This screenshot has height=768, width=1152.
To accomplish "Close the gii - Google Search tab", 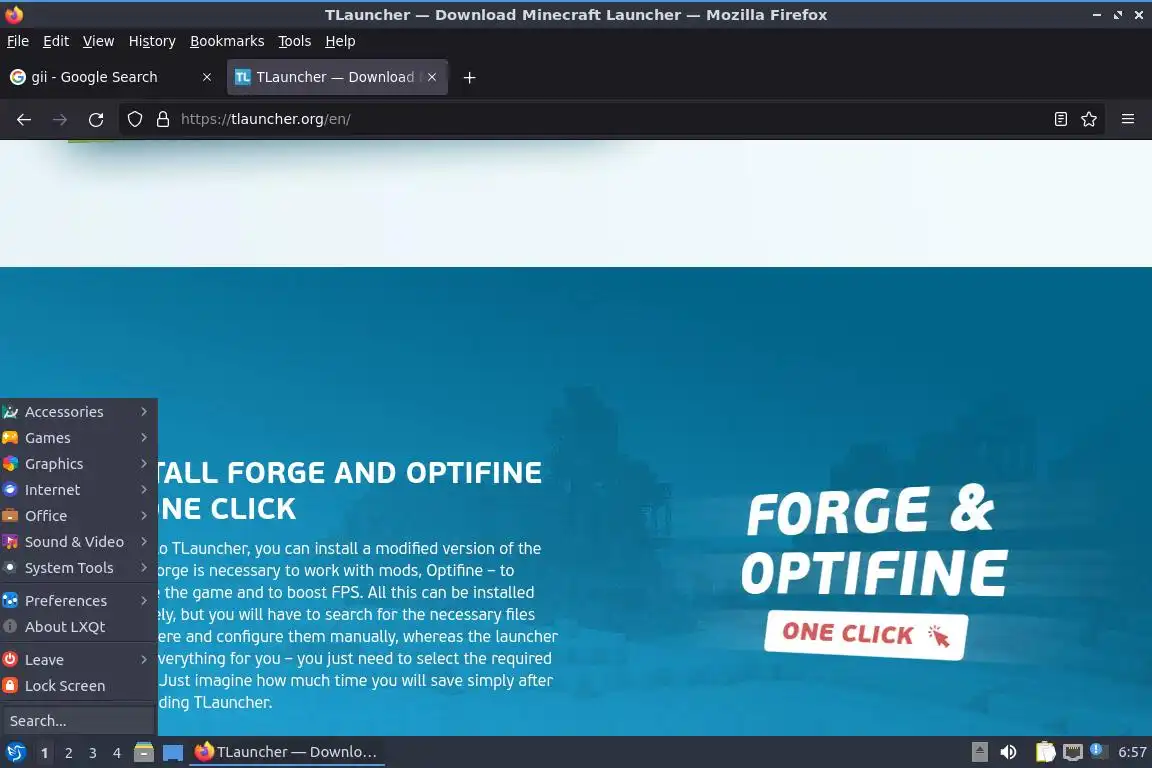I will (206, 77).
